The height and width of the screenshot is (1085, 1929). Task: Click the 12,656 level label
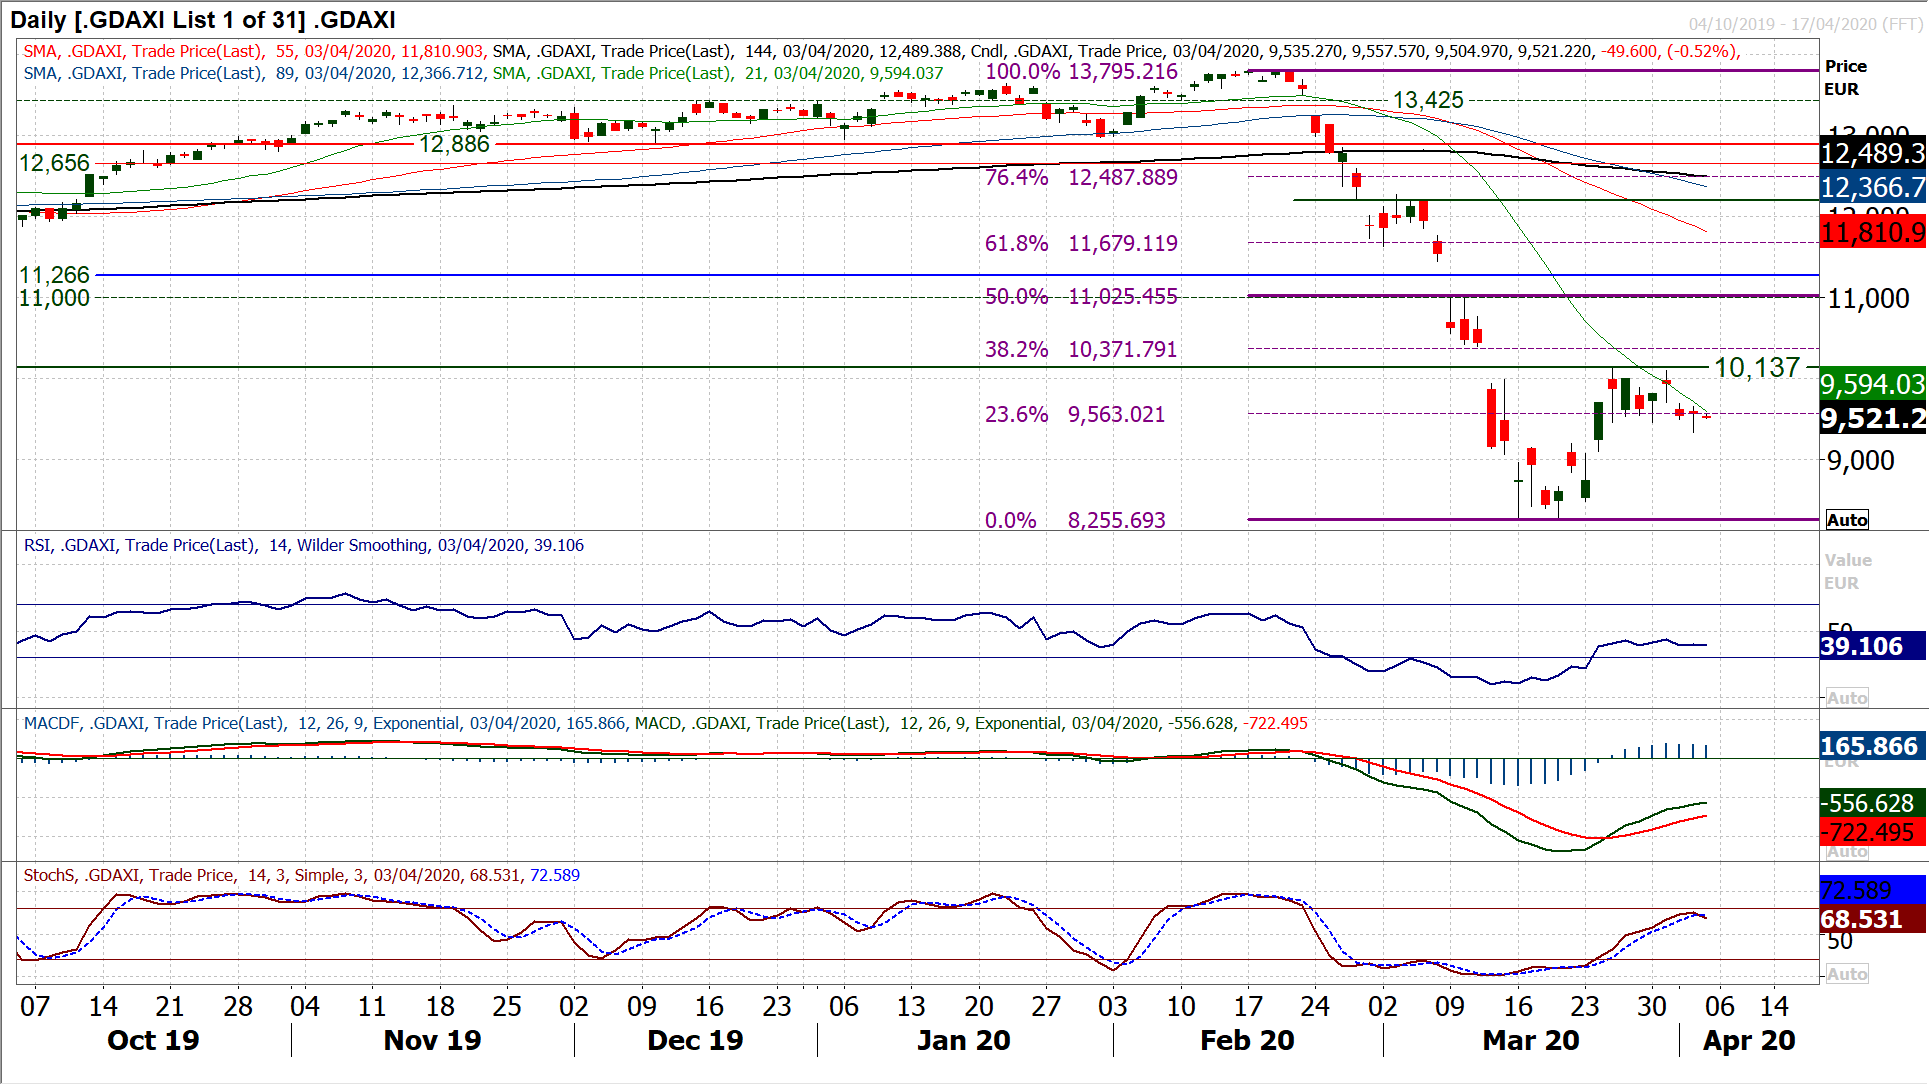tap(54, 163)
